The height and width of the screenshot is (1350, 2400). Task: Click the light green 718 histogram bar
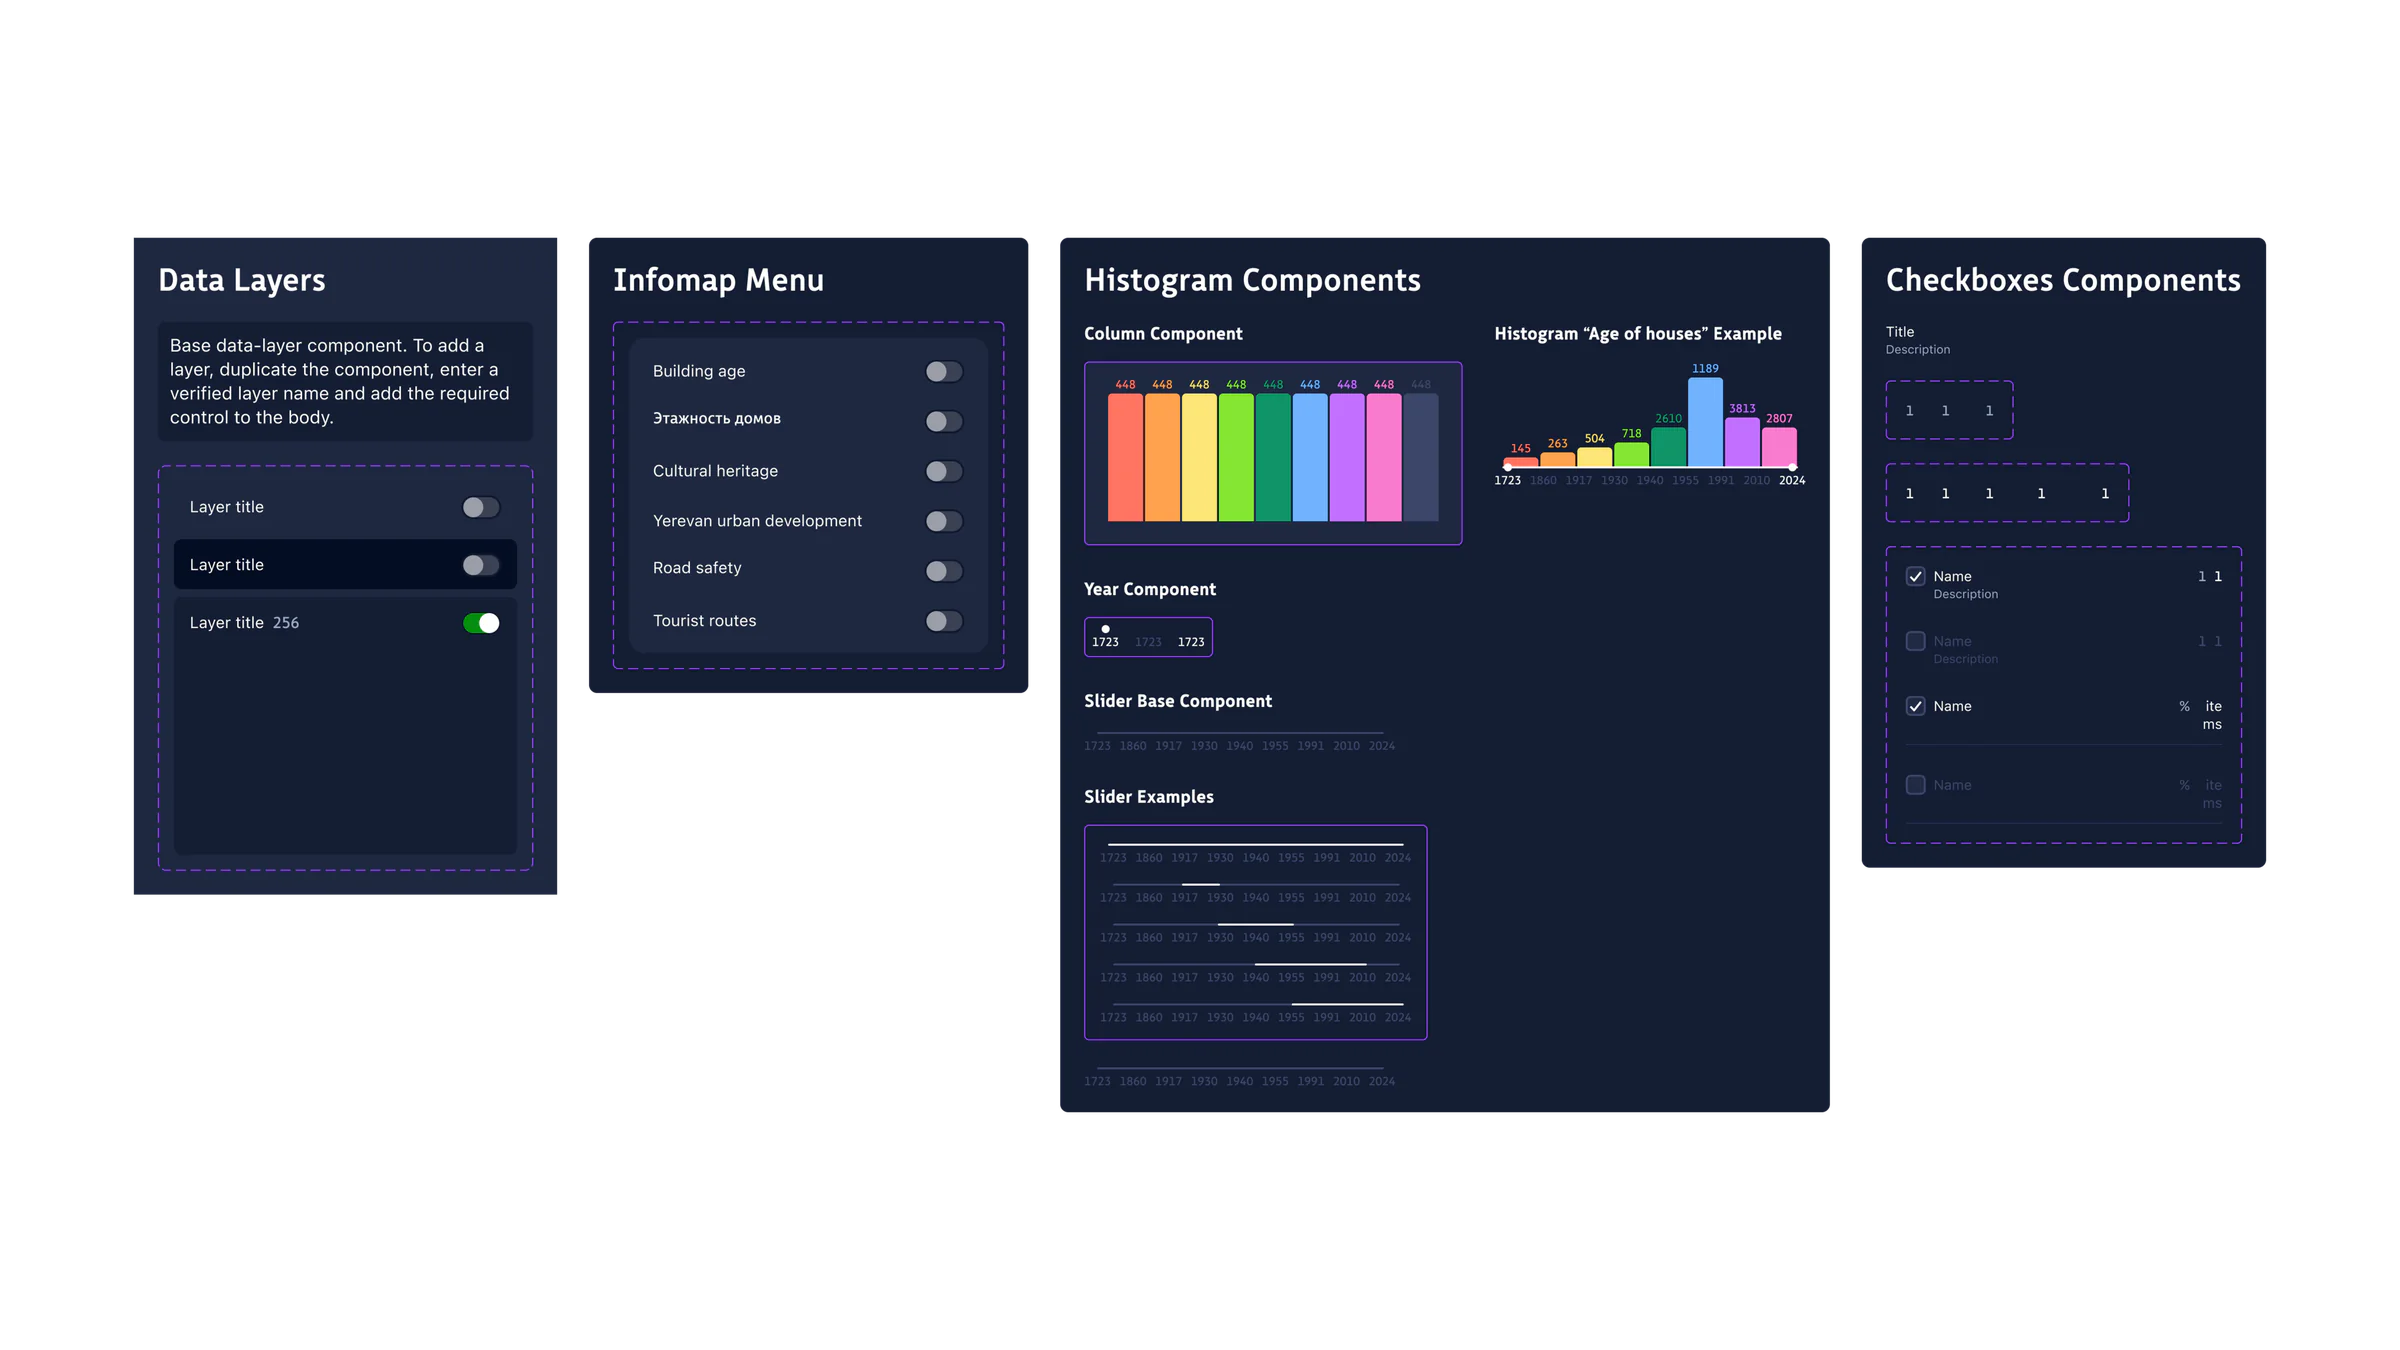(x=1631, y=454)
